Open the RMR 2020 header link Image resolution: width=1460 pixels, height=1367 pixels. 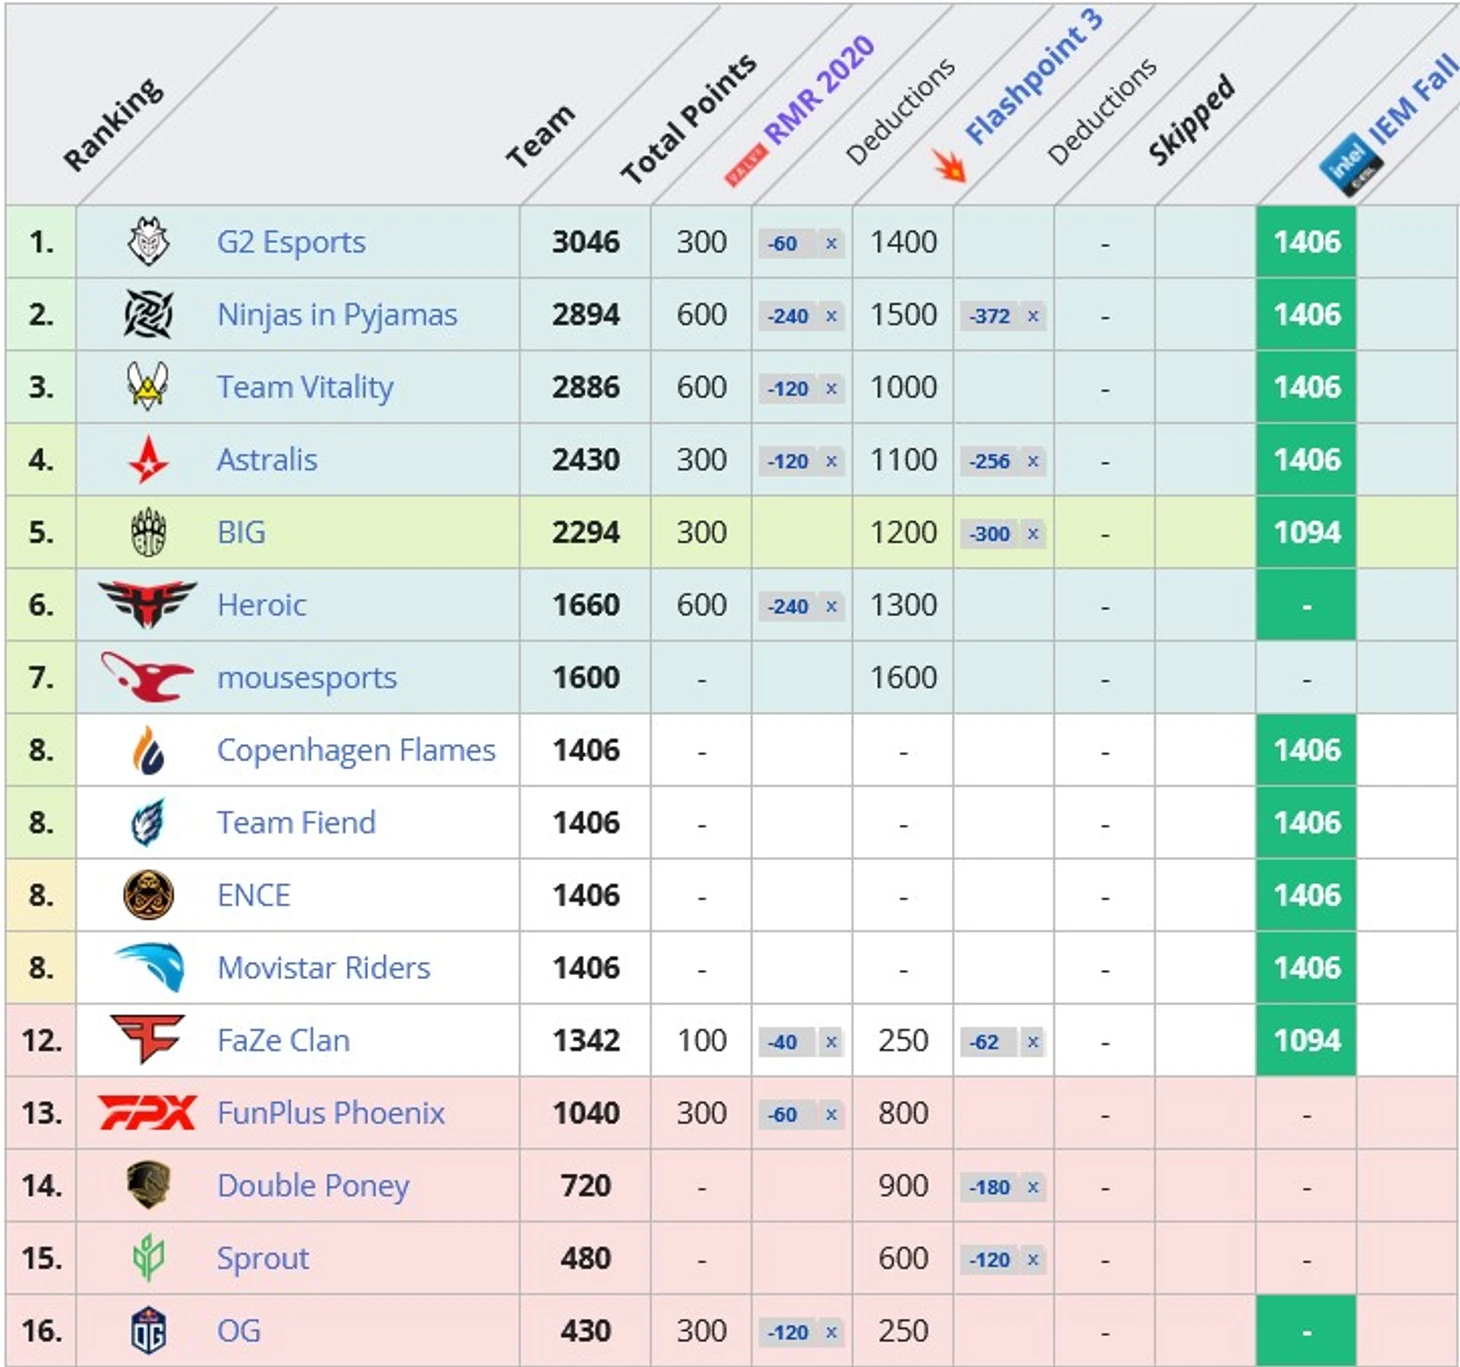pyautogui.click(x=819, y=89)
